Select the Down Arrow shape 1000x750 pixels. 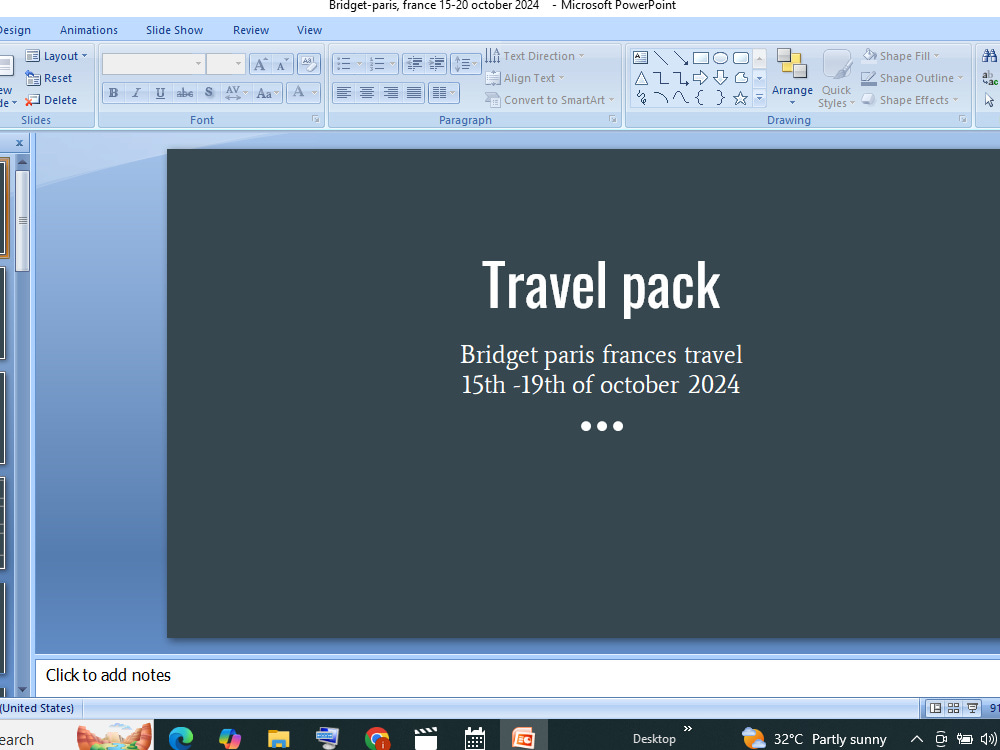click(720, 78)
